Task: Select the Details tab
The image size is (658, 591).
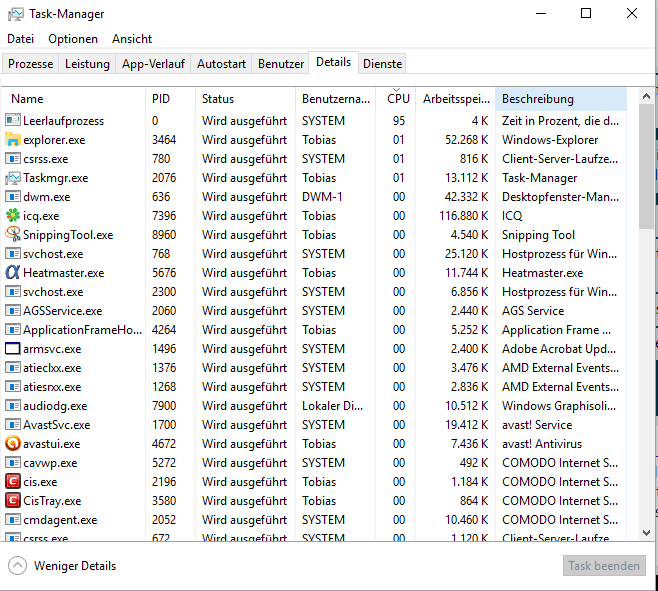Action: click(x=334, y=62)
